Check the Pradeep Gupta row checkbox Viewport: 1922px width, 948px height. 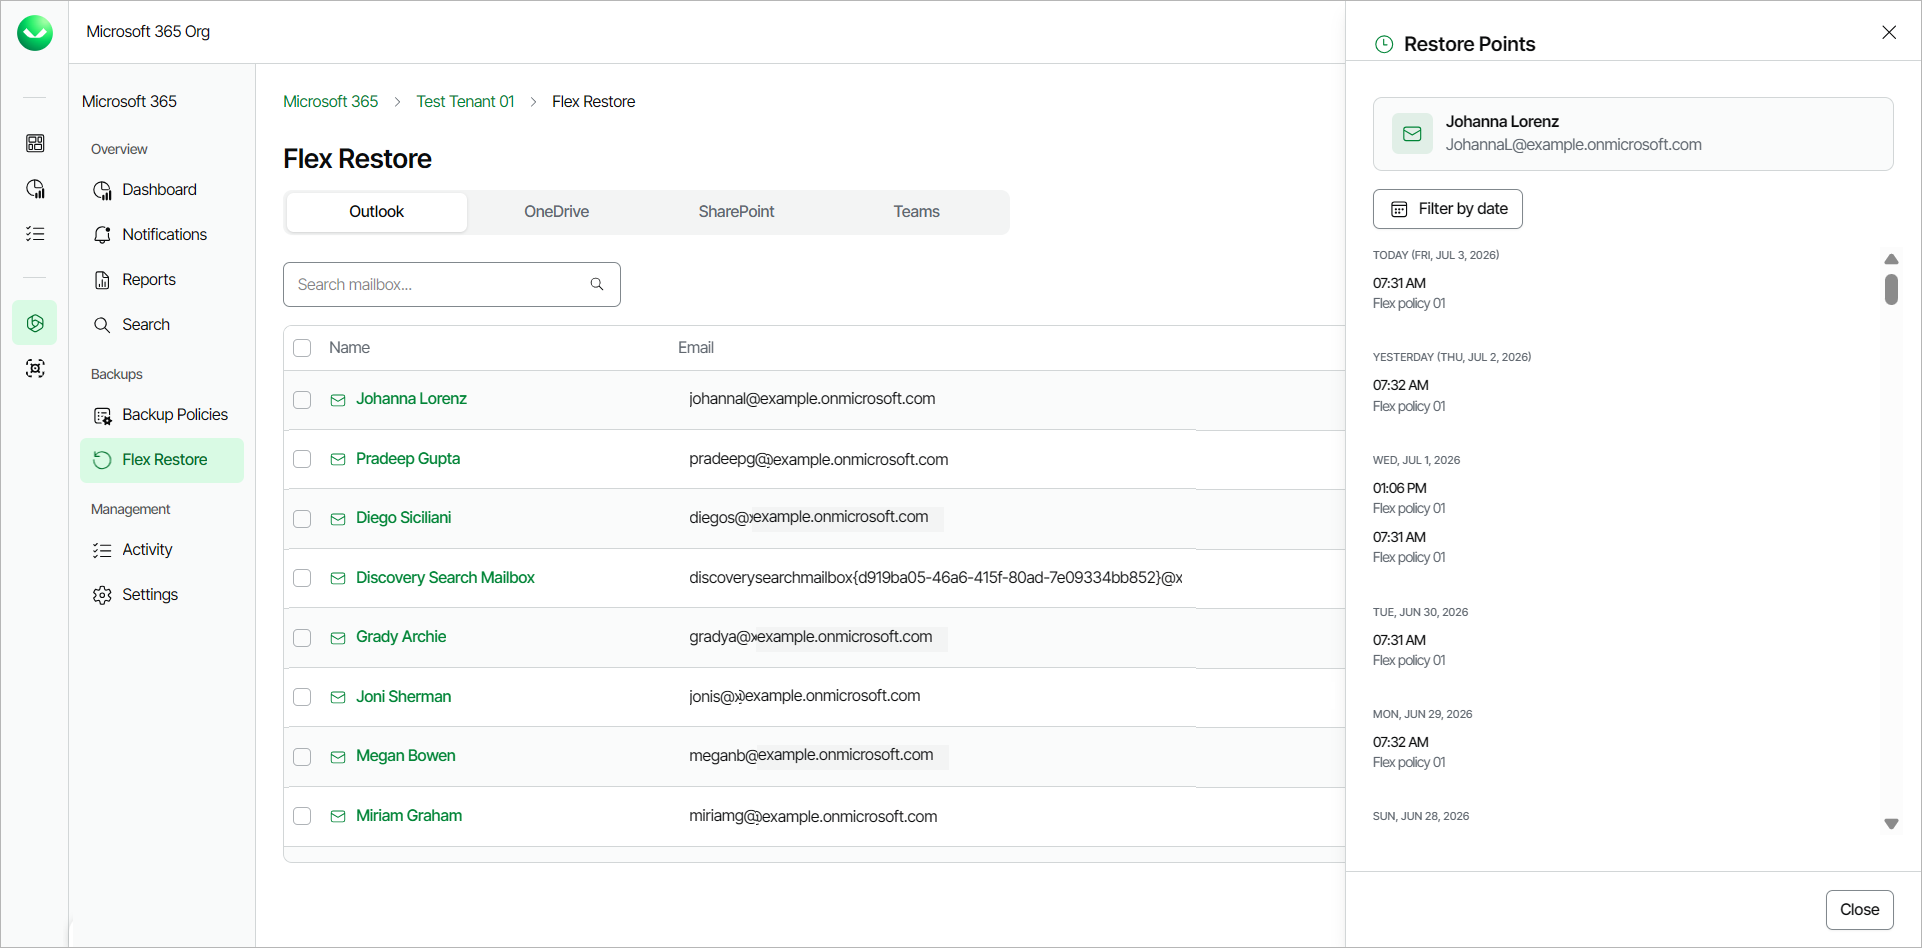coord(302,459)
